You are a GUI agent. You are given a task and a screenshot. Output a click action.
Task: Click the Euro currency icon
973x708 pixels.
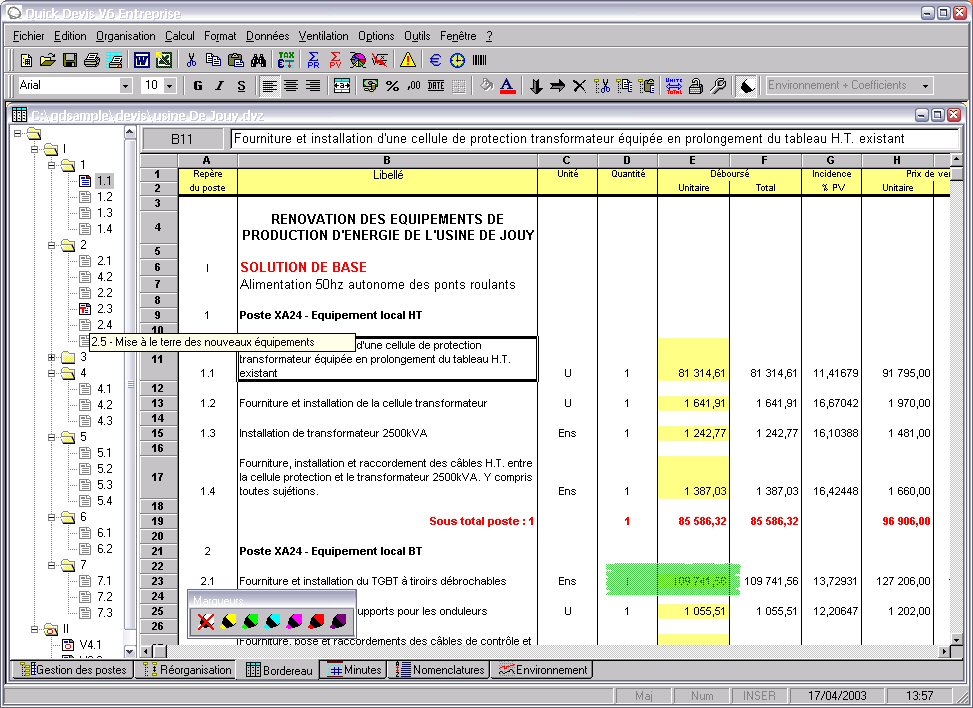pos(436,60)
